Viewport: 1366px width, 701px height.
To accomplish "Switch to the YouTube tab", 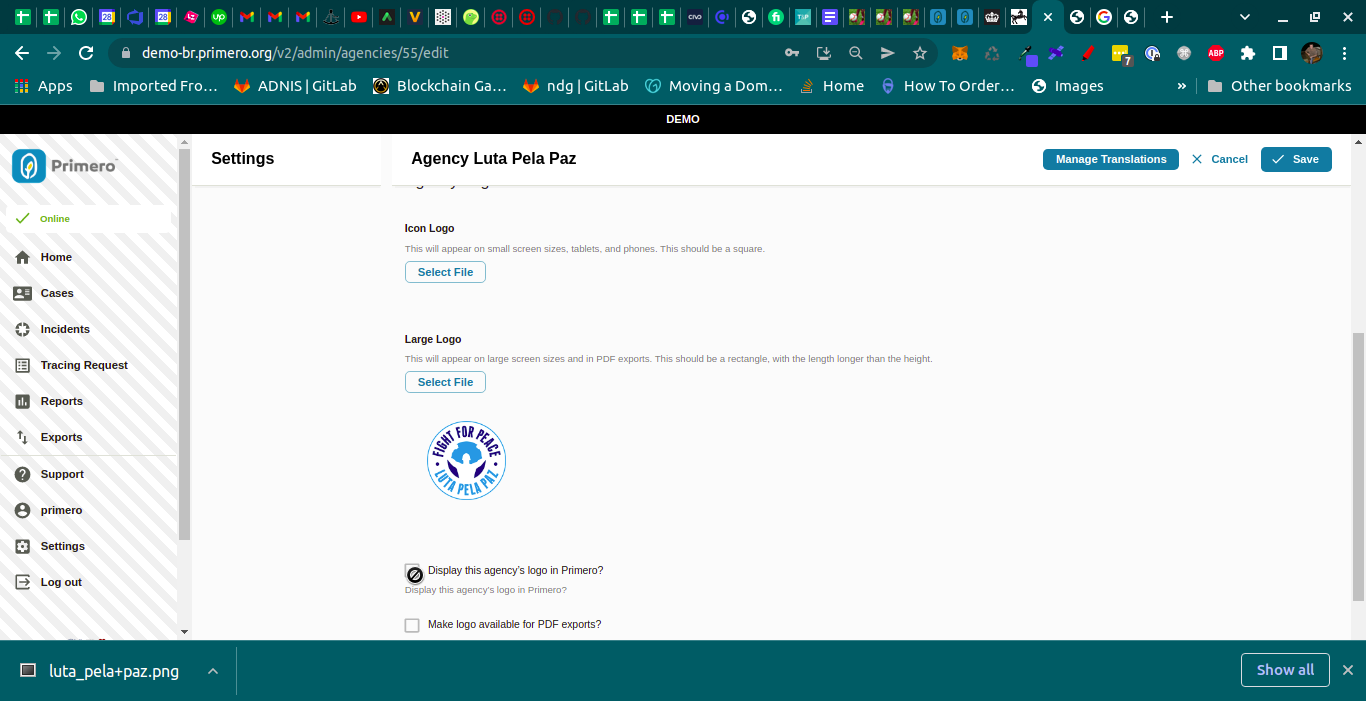I will [359, 17].
